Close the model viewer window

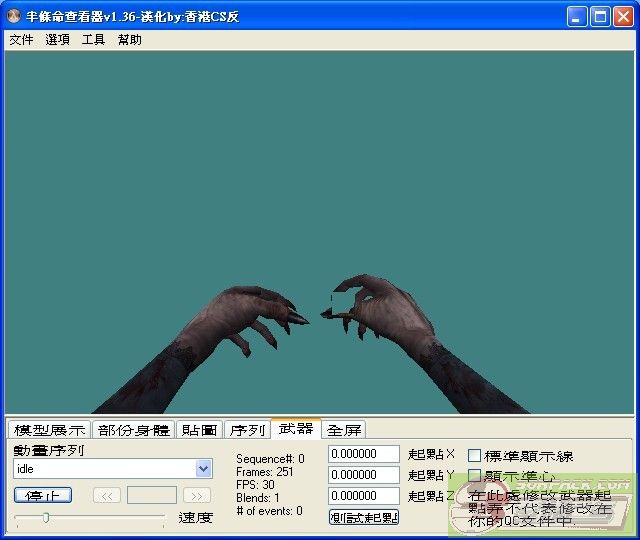point(624,17)
